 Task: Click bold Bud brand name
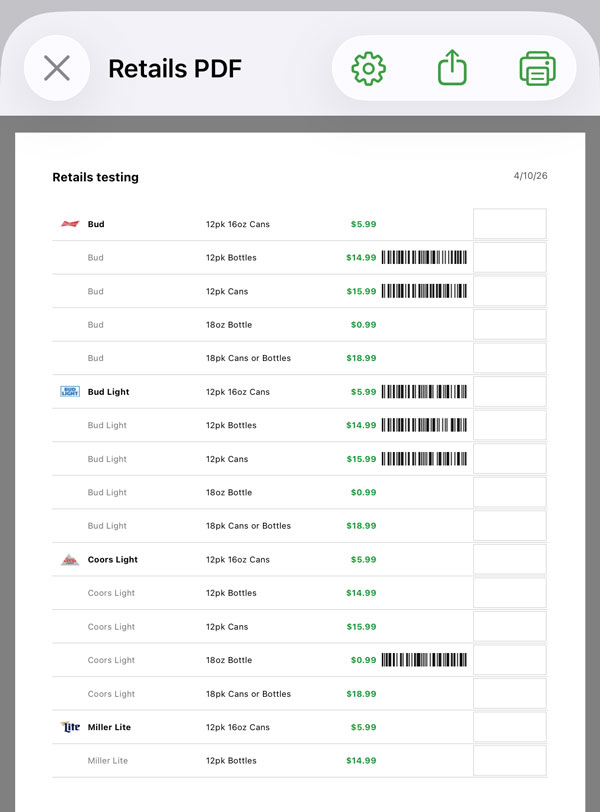pos(96,224)
